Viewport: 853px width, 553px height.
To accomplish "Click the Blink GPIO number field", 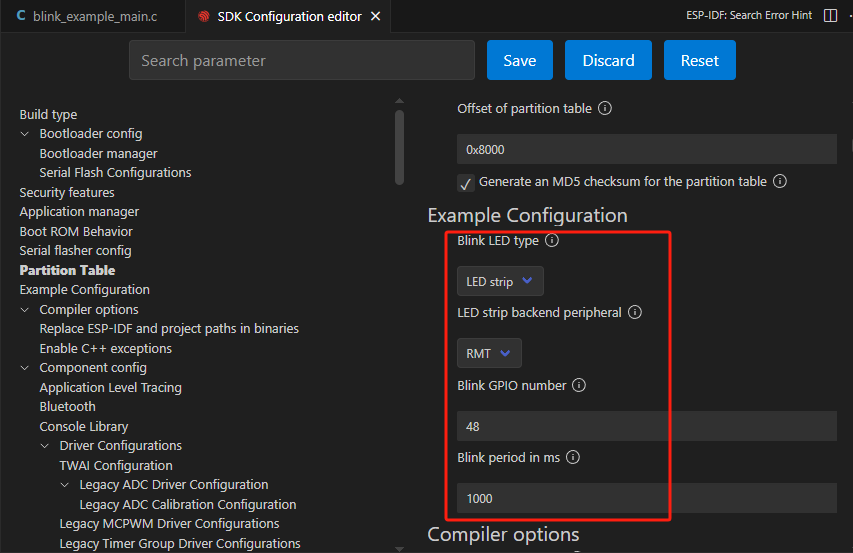I will [647, 426].
